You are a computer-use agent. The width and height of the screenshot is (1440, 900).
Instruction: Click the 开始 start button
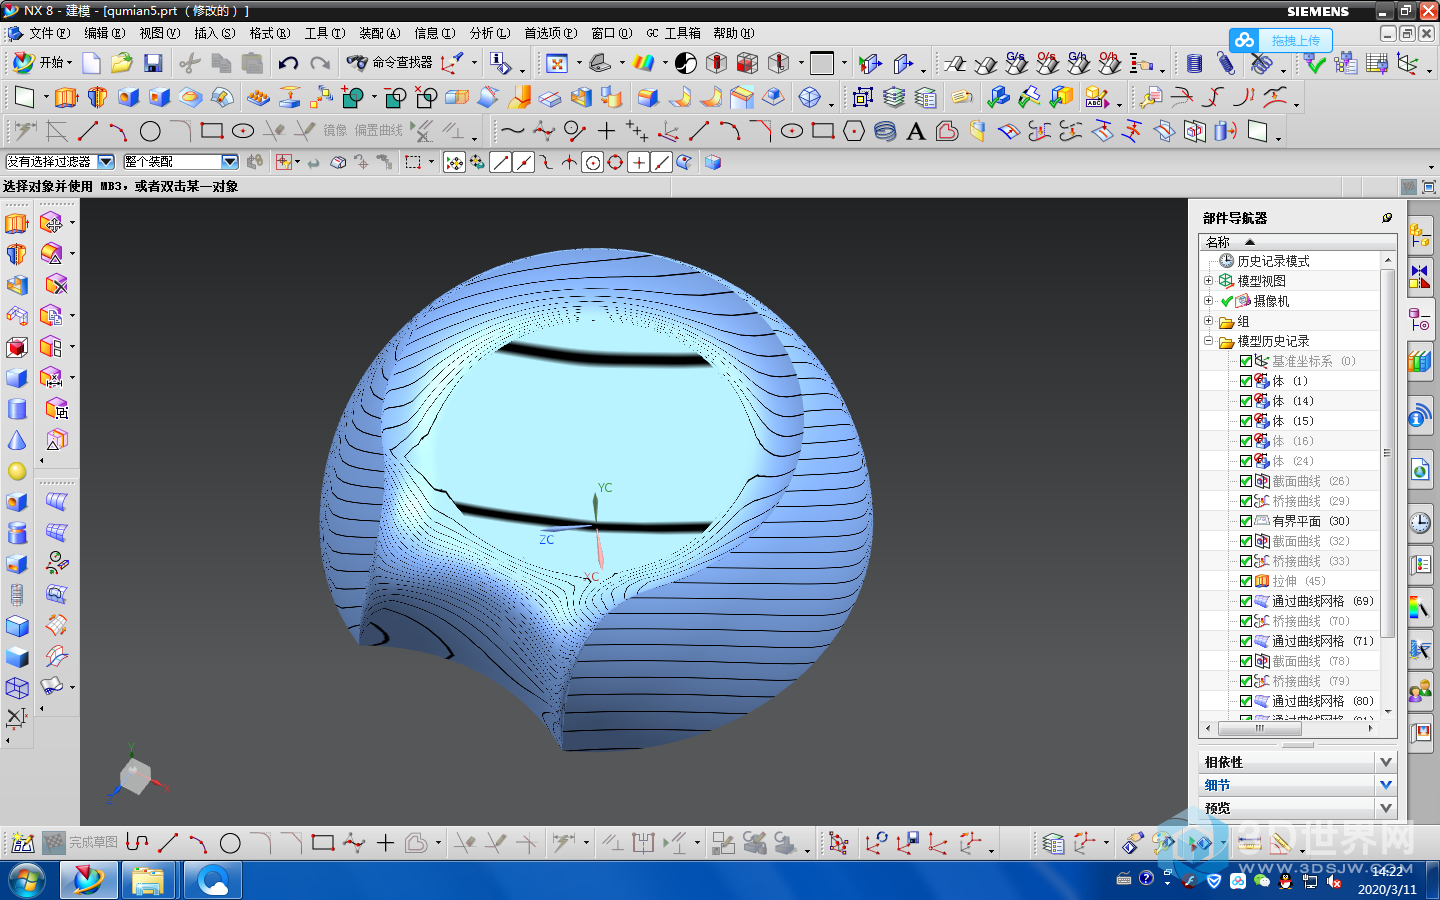pyautogui.click(x=42, y=63)
